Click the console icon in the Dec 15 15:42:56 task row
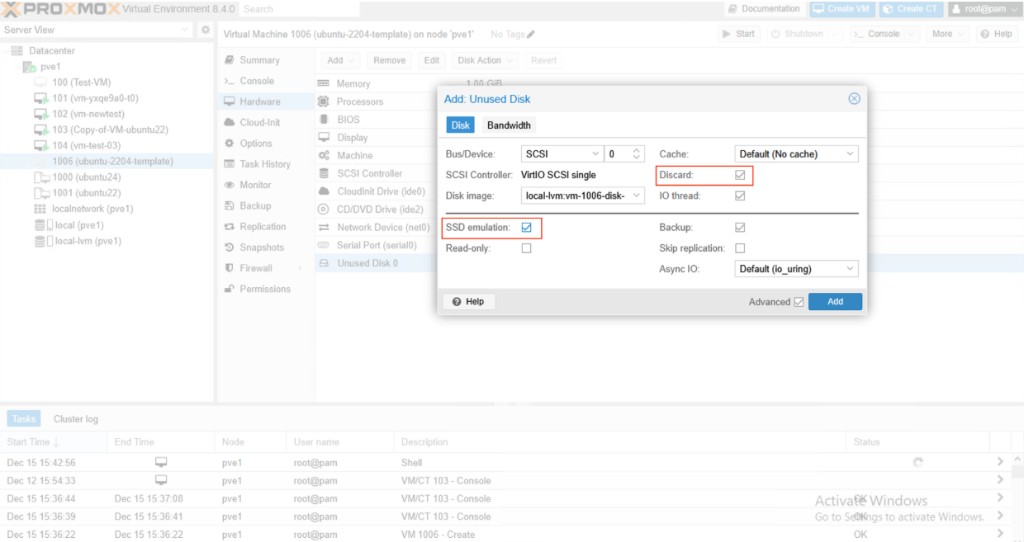 coord(161,462)
